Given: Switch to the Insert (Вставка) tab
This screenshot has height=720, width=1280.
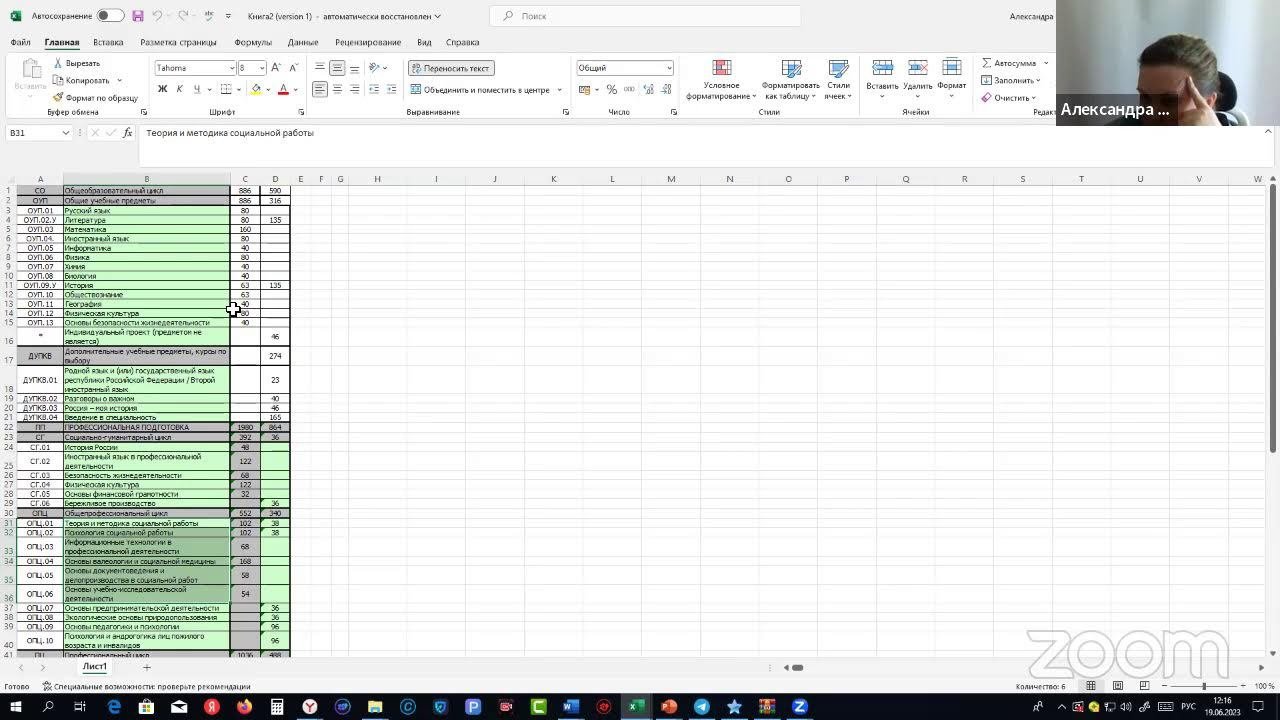Looking at the screenshot, I should click(x=108, y=42).
